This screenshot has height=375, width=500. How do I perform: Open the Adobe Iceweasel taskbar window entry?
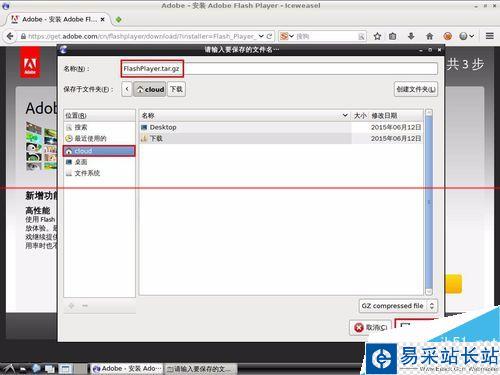(127, 369)
